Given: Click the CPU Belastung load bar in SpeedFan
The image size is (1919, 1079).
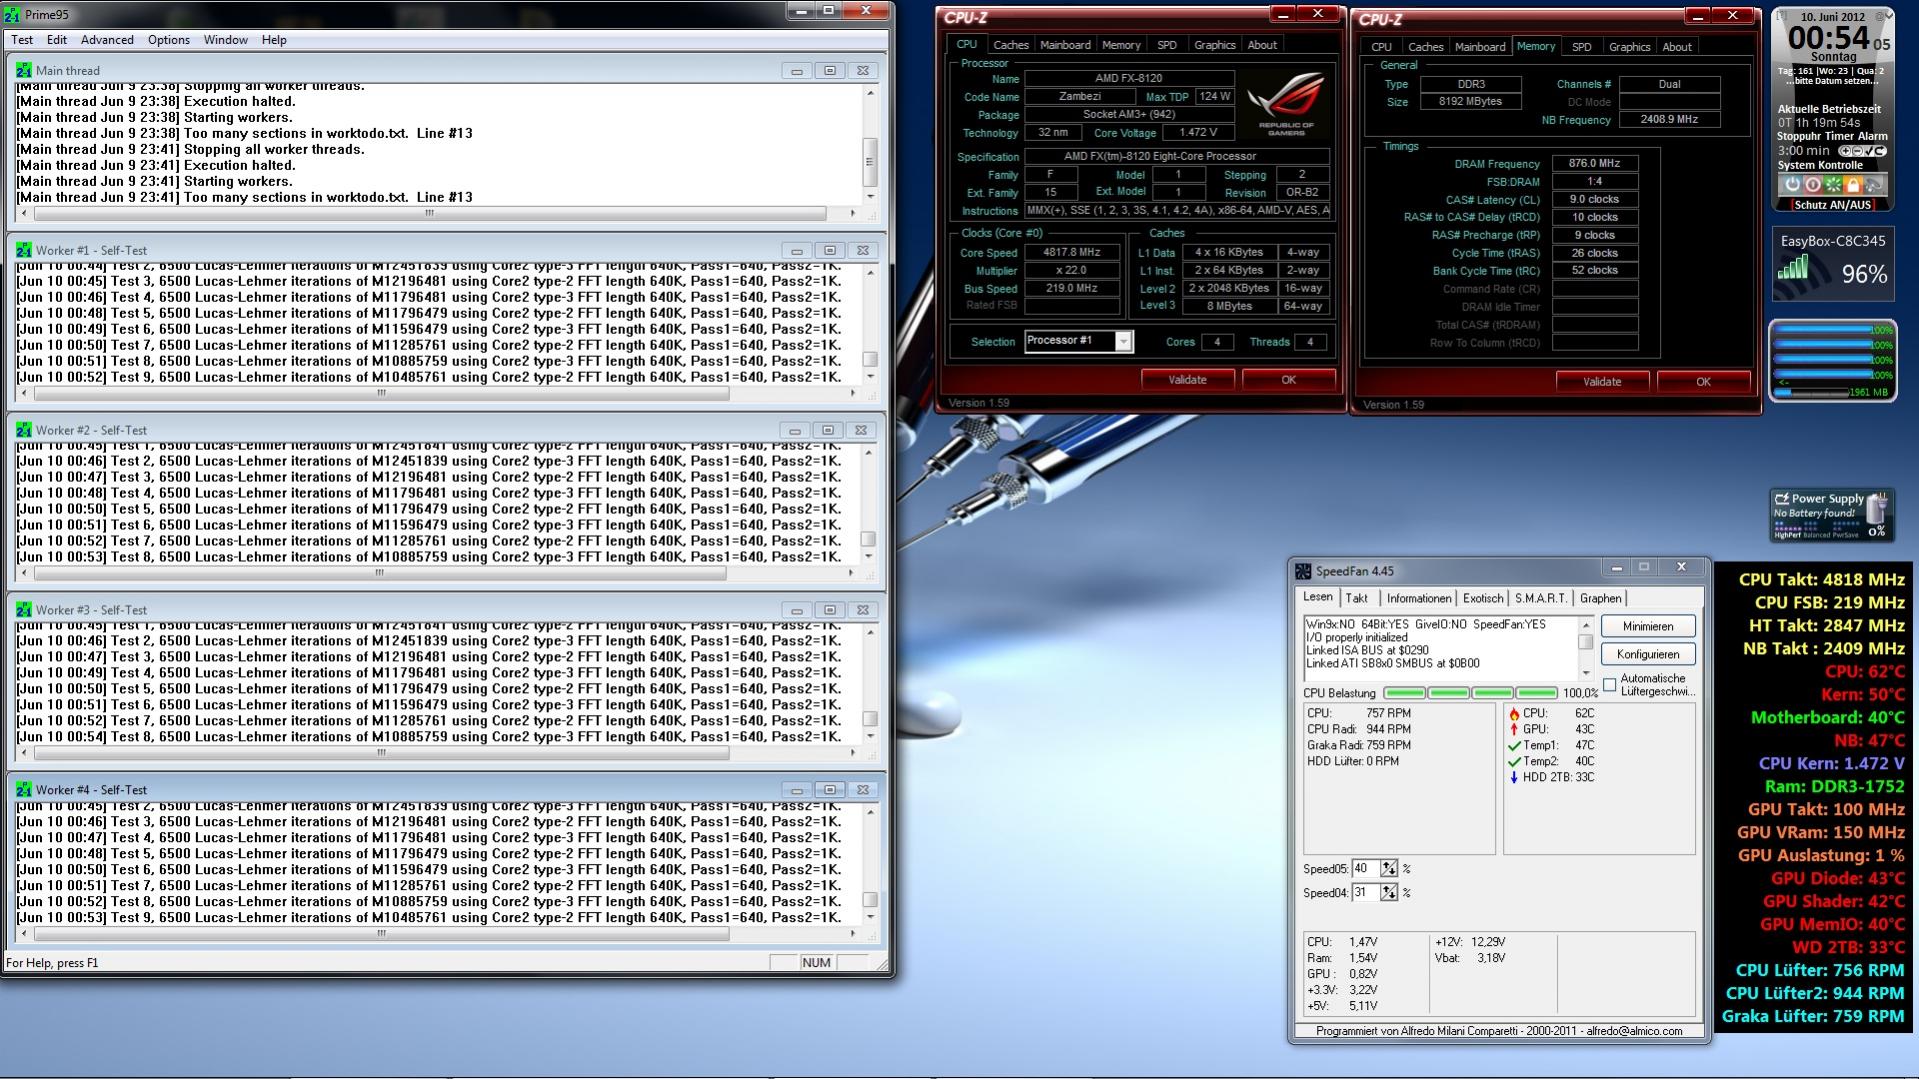Looking at the screenshot, I should pos(1470,693).
